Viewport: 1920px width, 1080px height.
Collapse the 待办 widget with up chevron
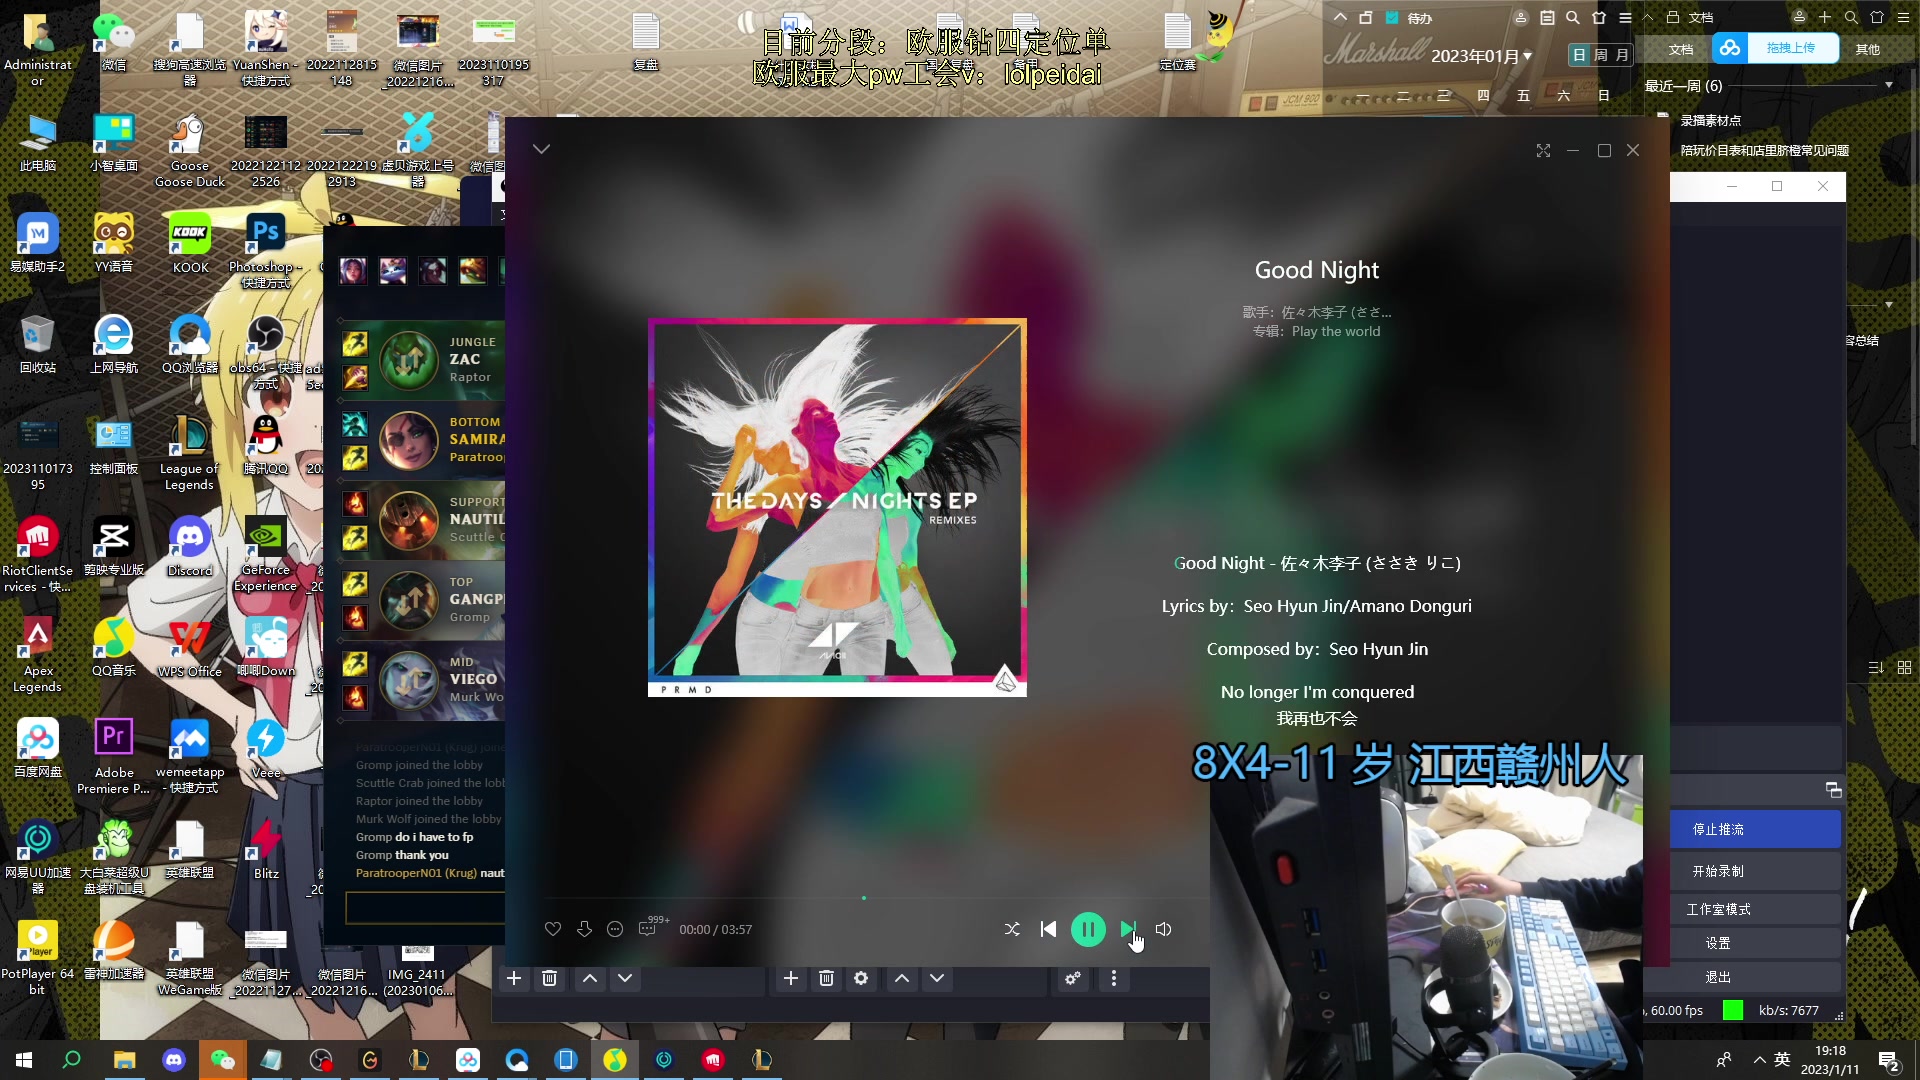[x=1340, y=17]
